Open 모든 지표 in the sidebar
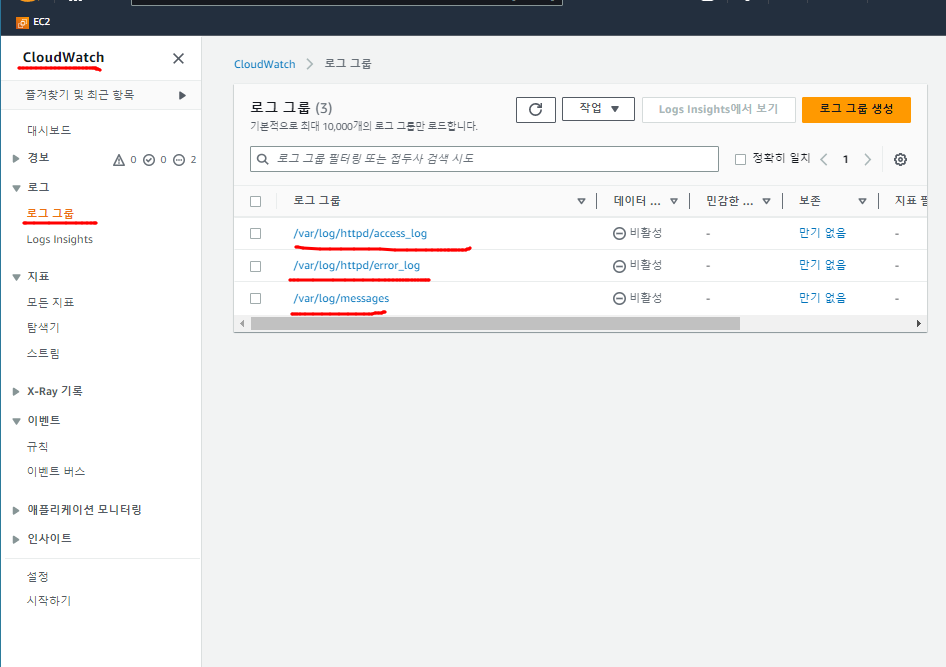Viewport: 946px width, 667px height. (x=50, y=302)
